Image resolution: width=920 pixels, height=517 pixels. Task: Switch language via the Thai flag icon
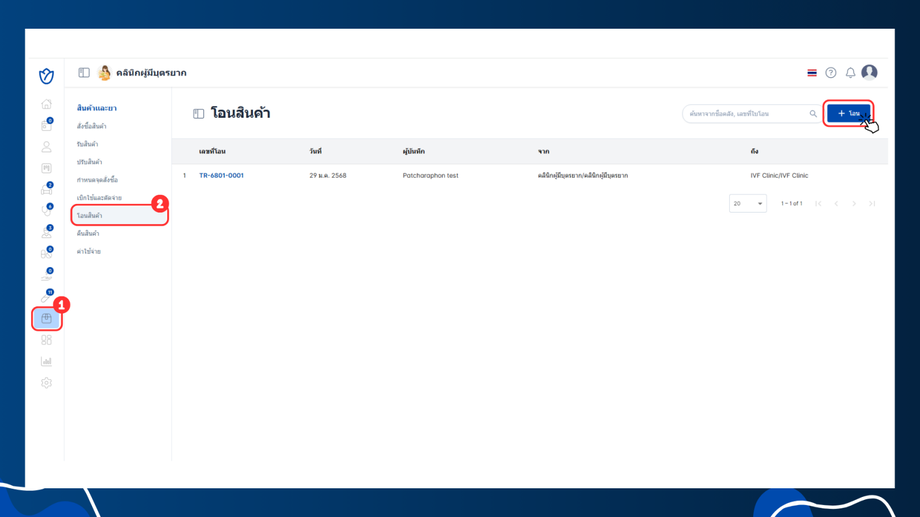tap(812, 73)
